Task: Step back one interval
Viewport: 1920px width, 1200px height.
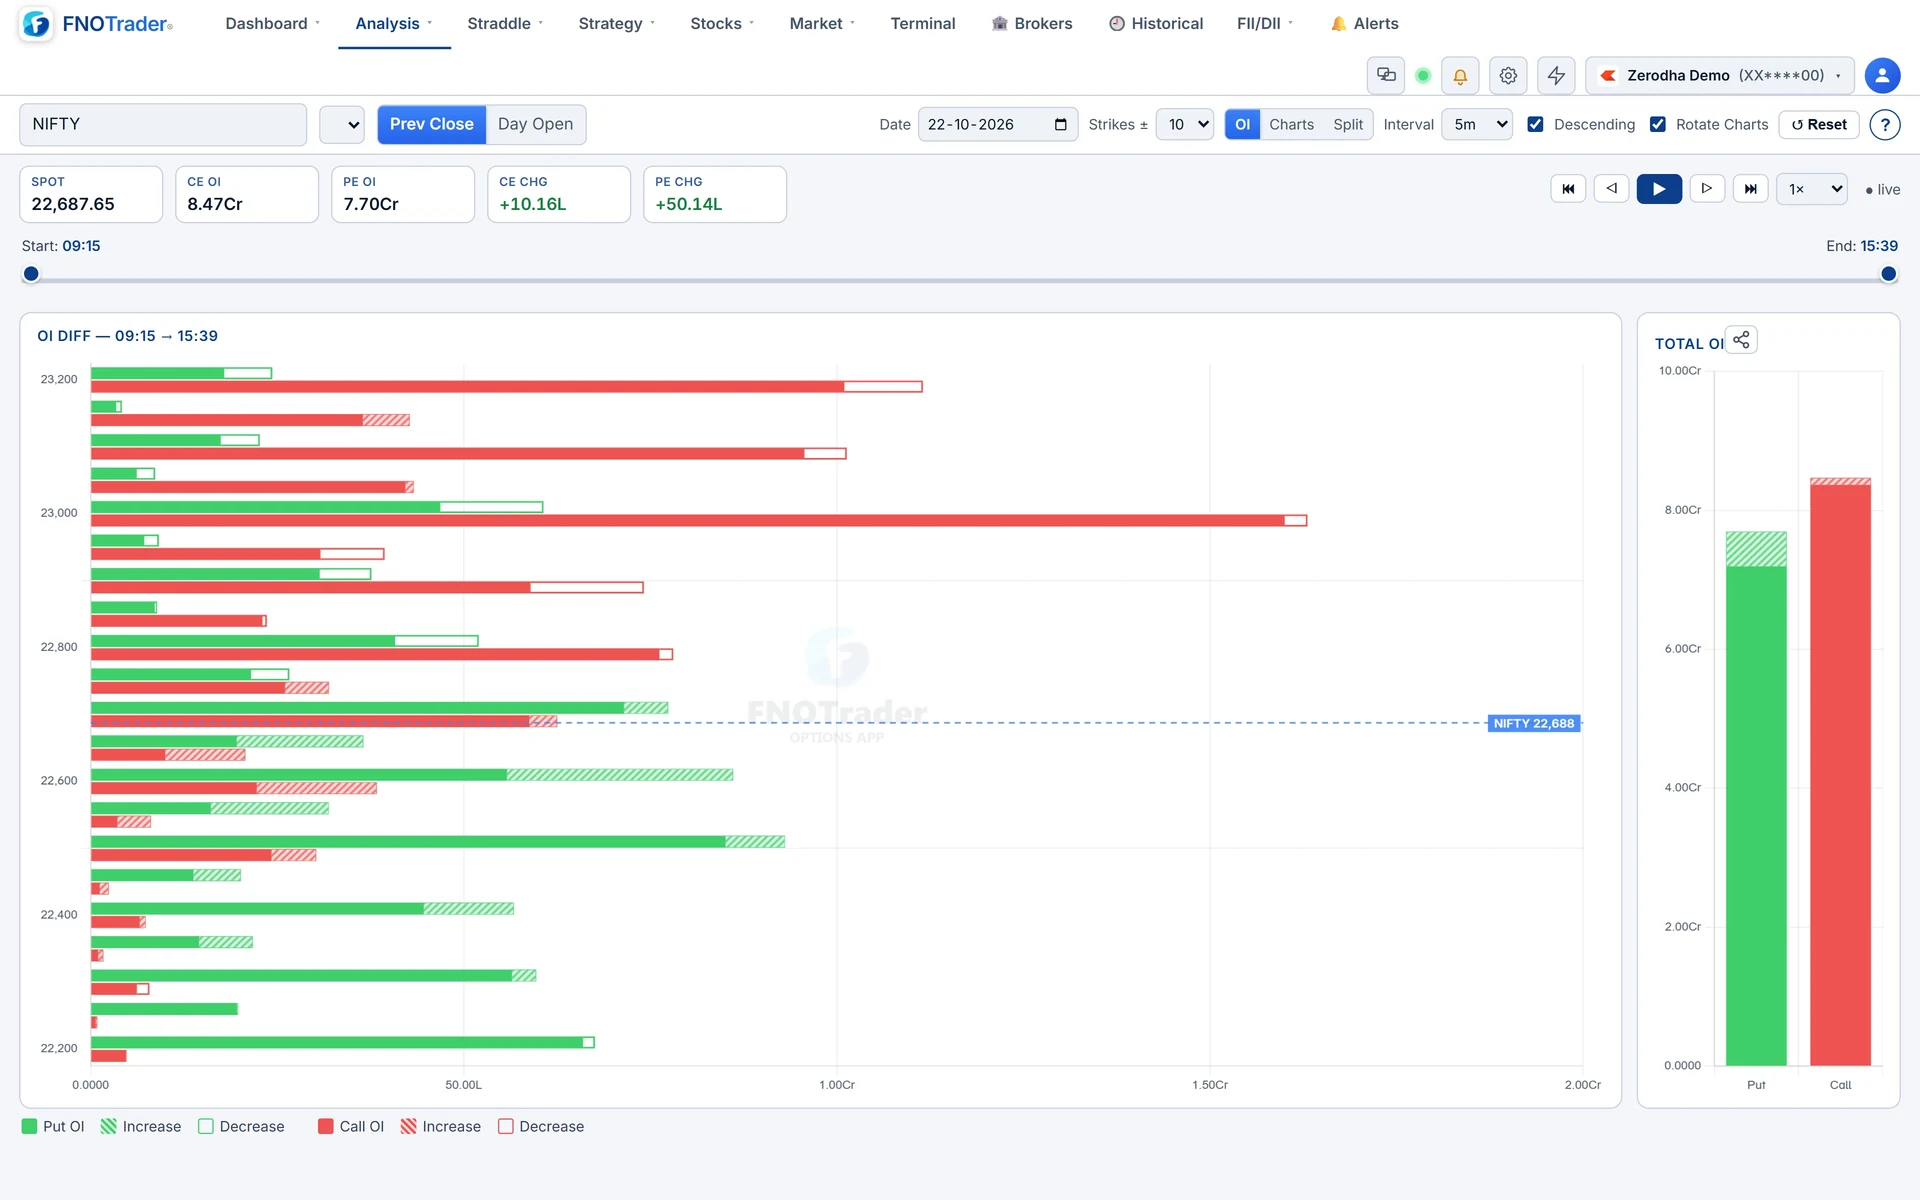Action: (1612, 189)
